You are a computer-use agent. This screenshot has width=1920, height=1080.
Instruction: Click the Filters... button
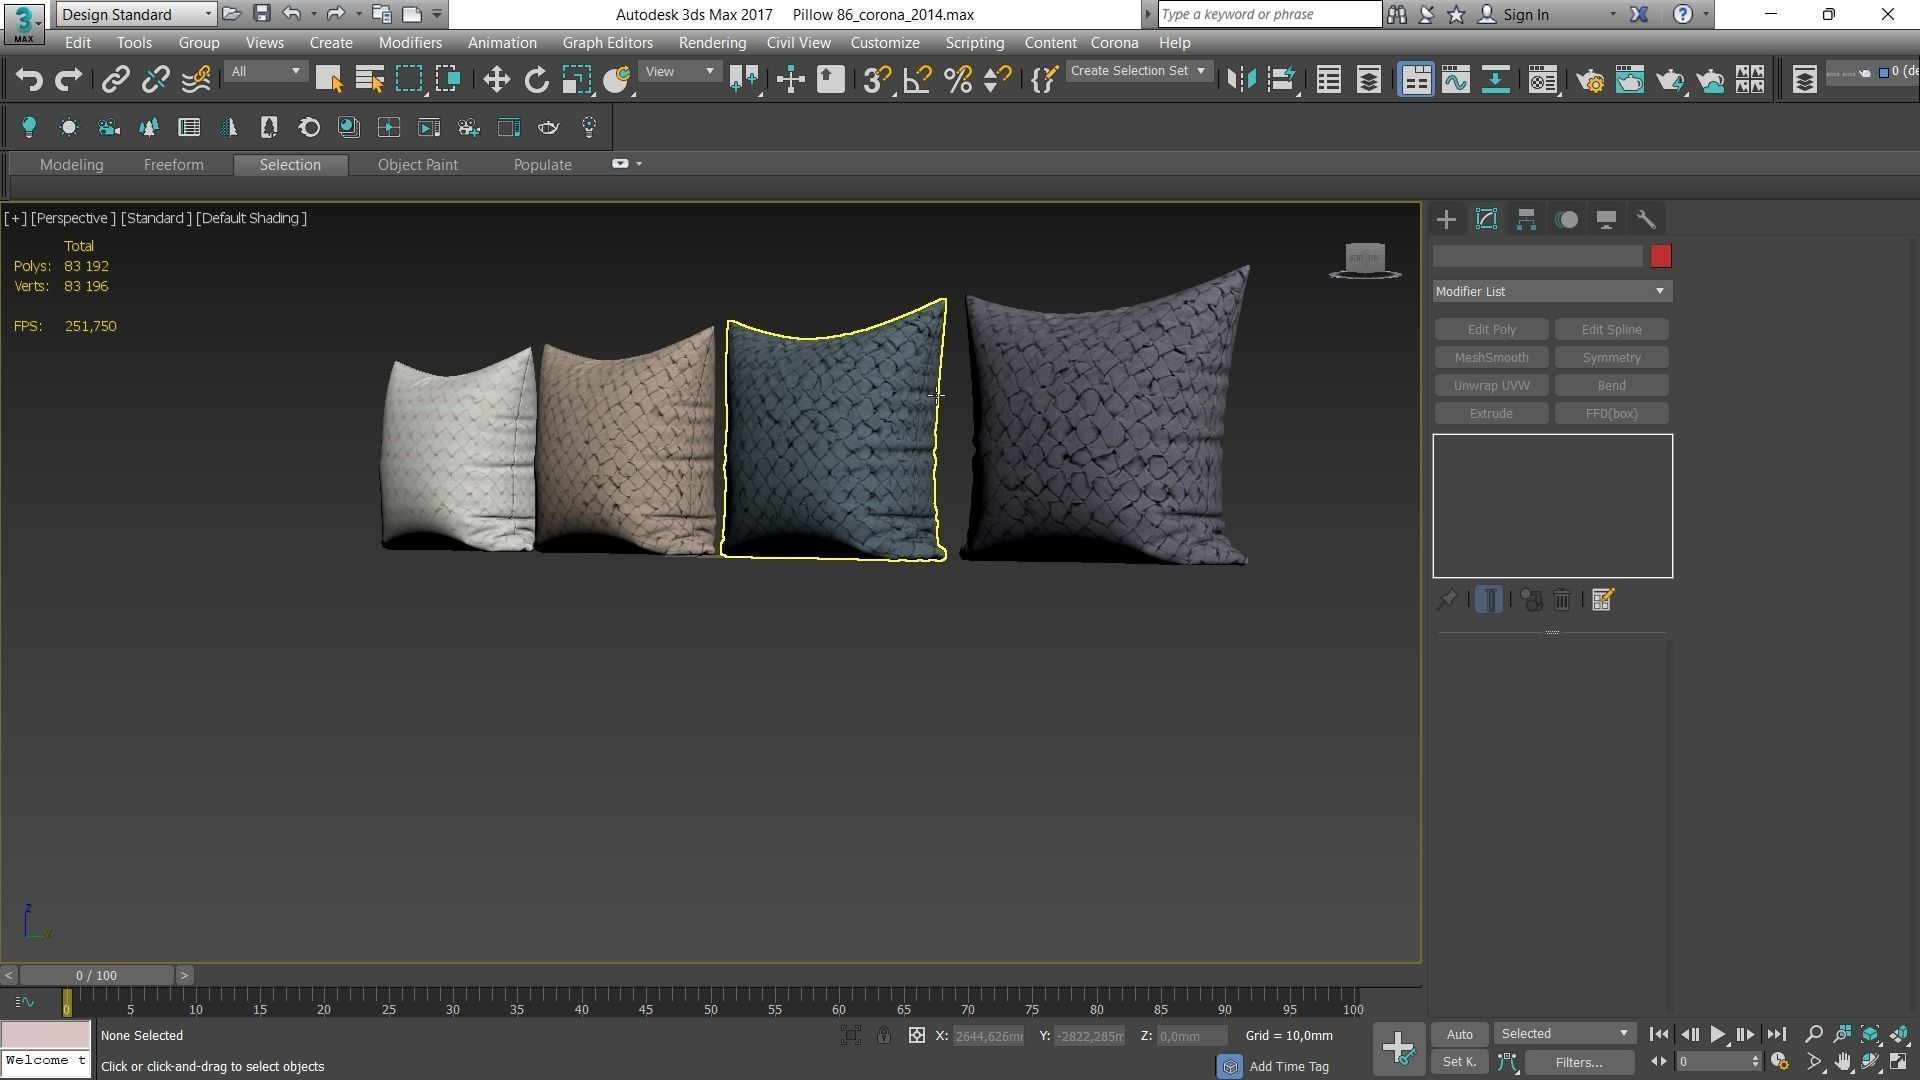click(1579, 1062)
